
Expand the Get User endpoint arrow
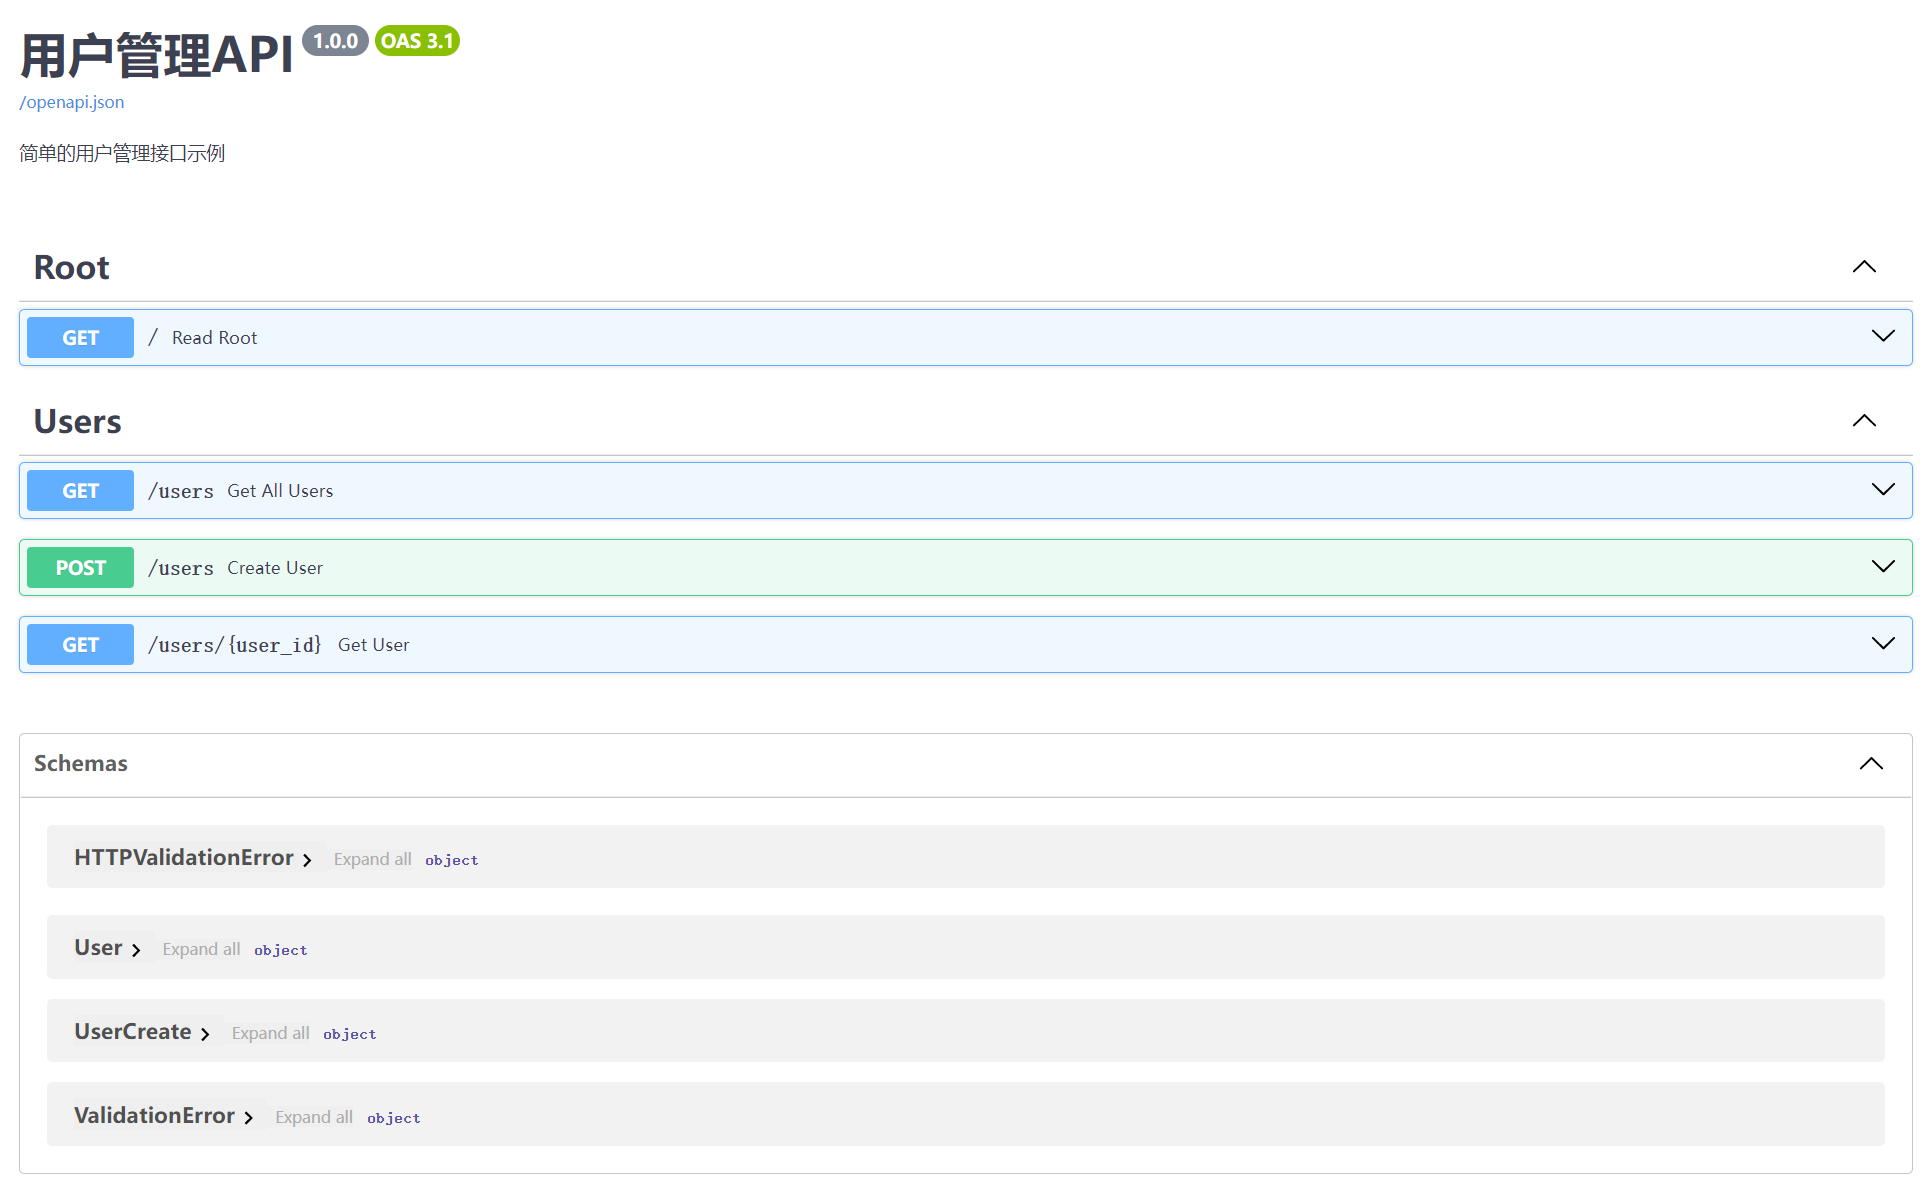click(x=1882, y=644)
